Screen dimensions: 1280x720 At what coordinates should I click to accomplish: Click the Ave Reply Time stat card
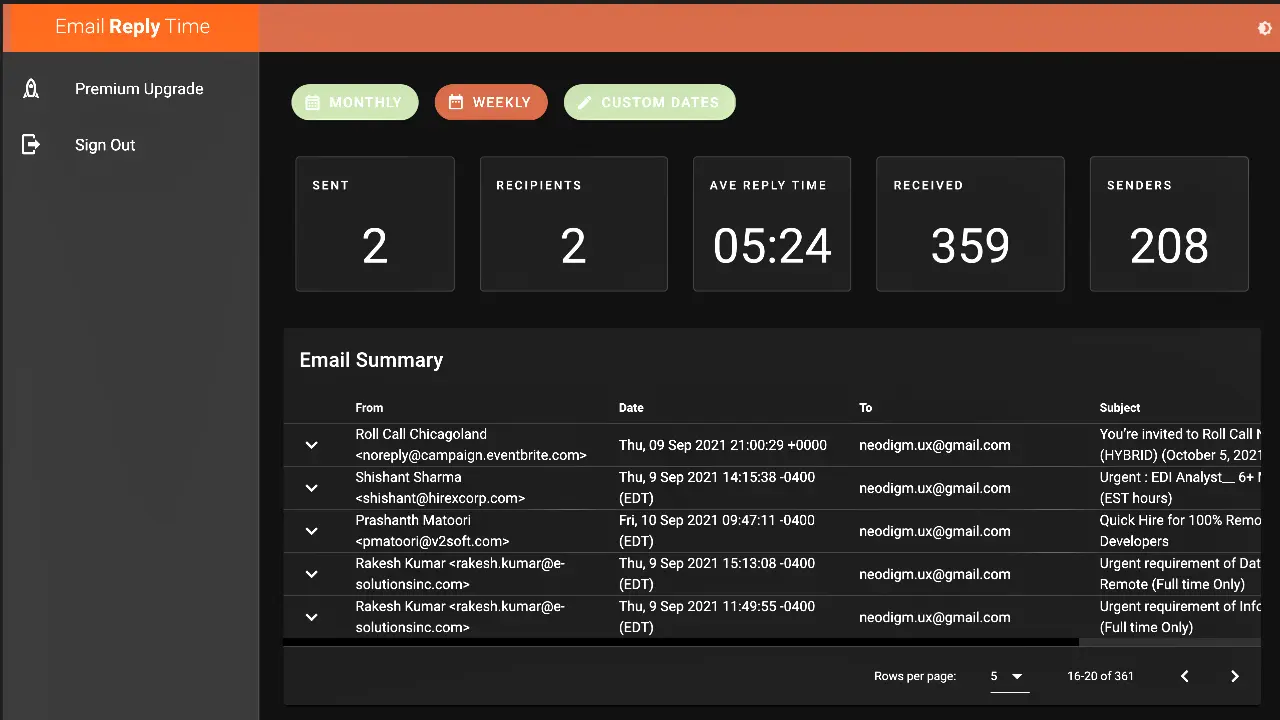pos(771,224)
